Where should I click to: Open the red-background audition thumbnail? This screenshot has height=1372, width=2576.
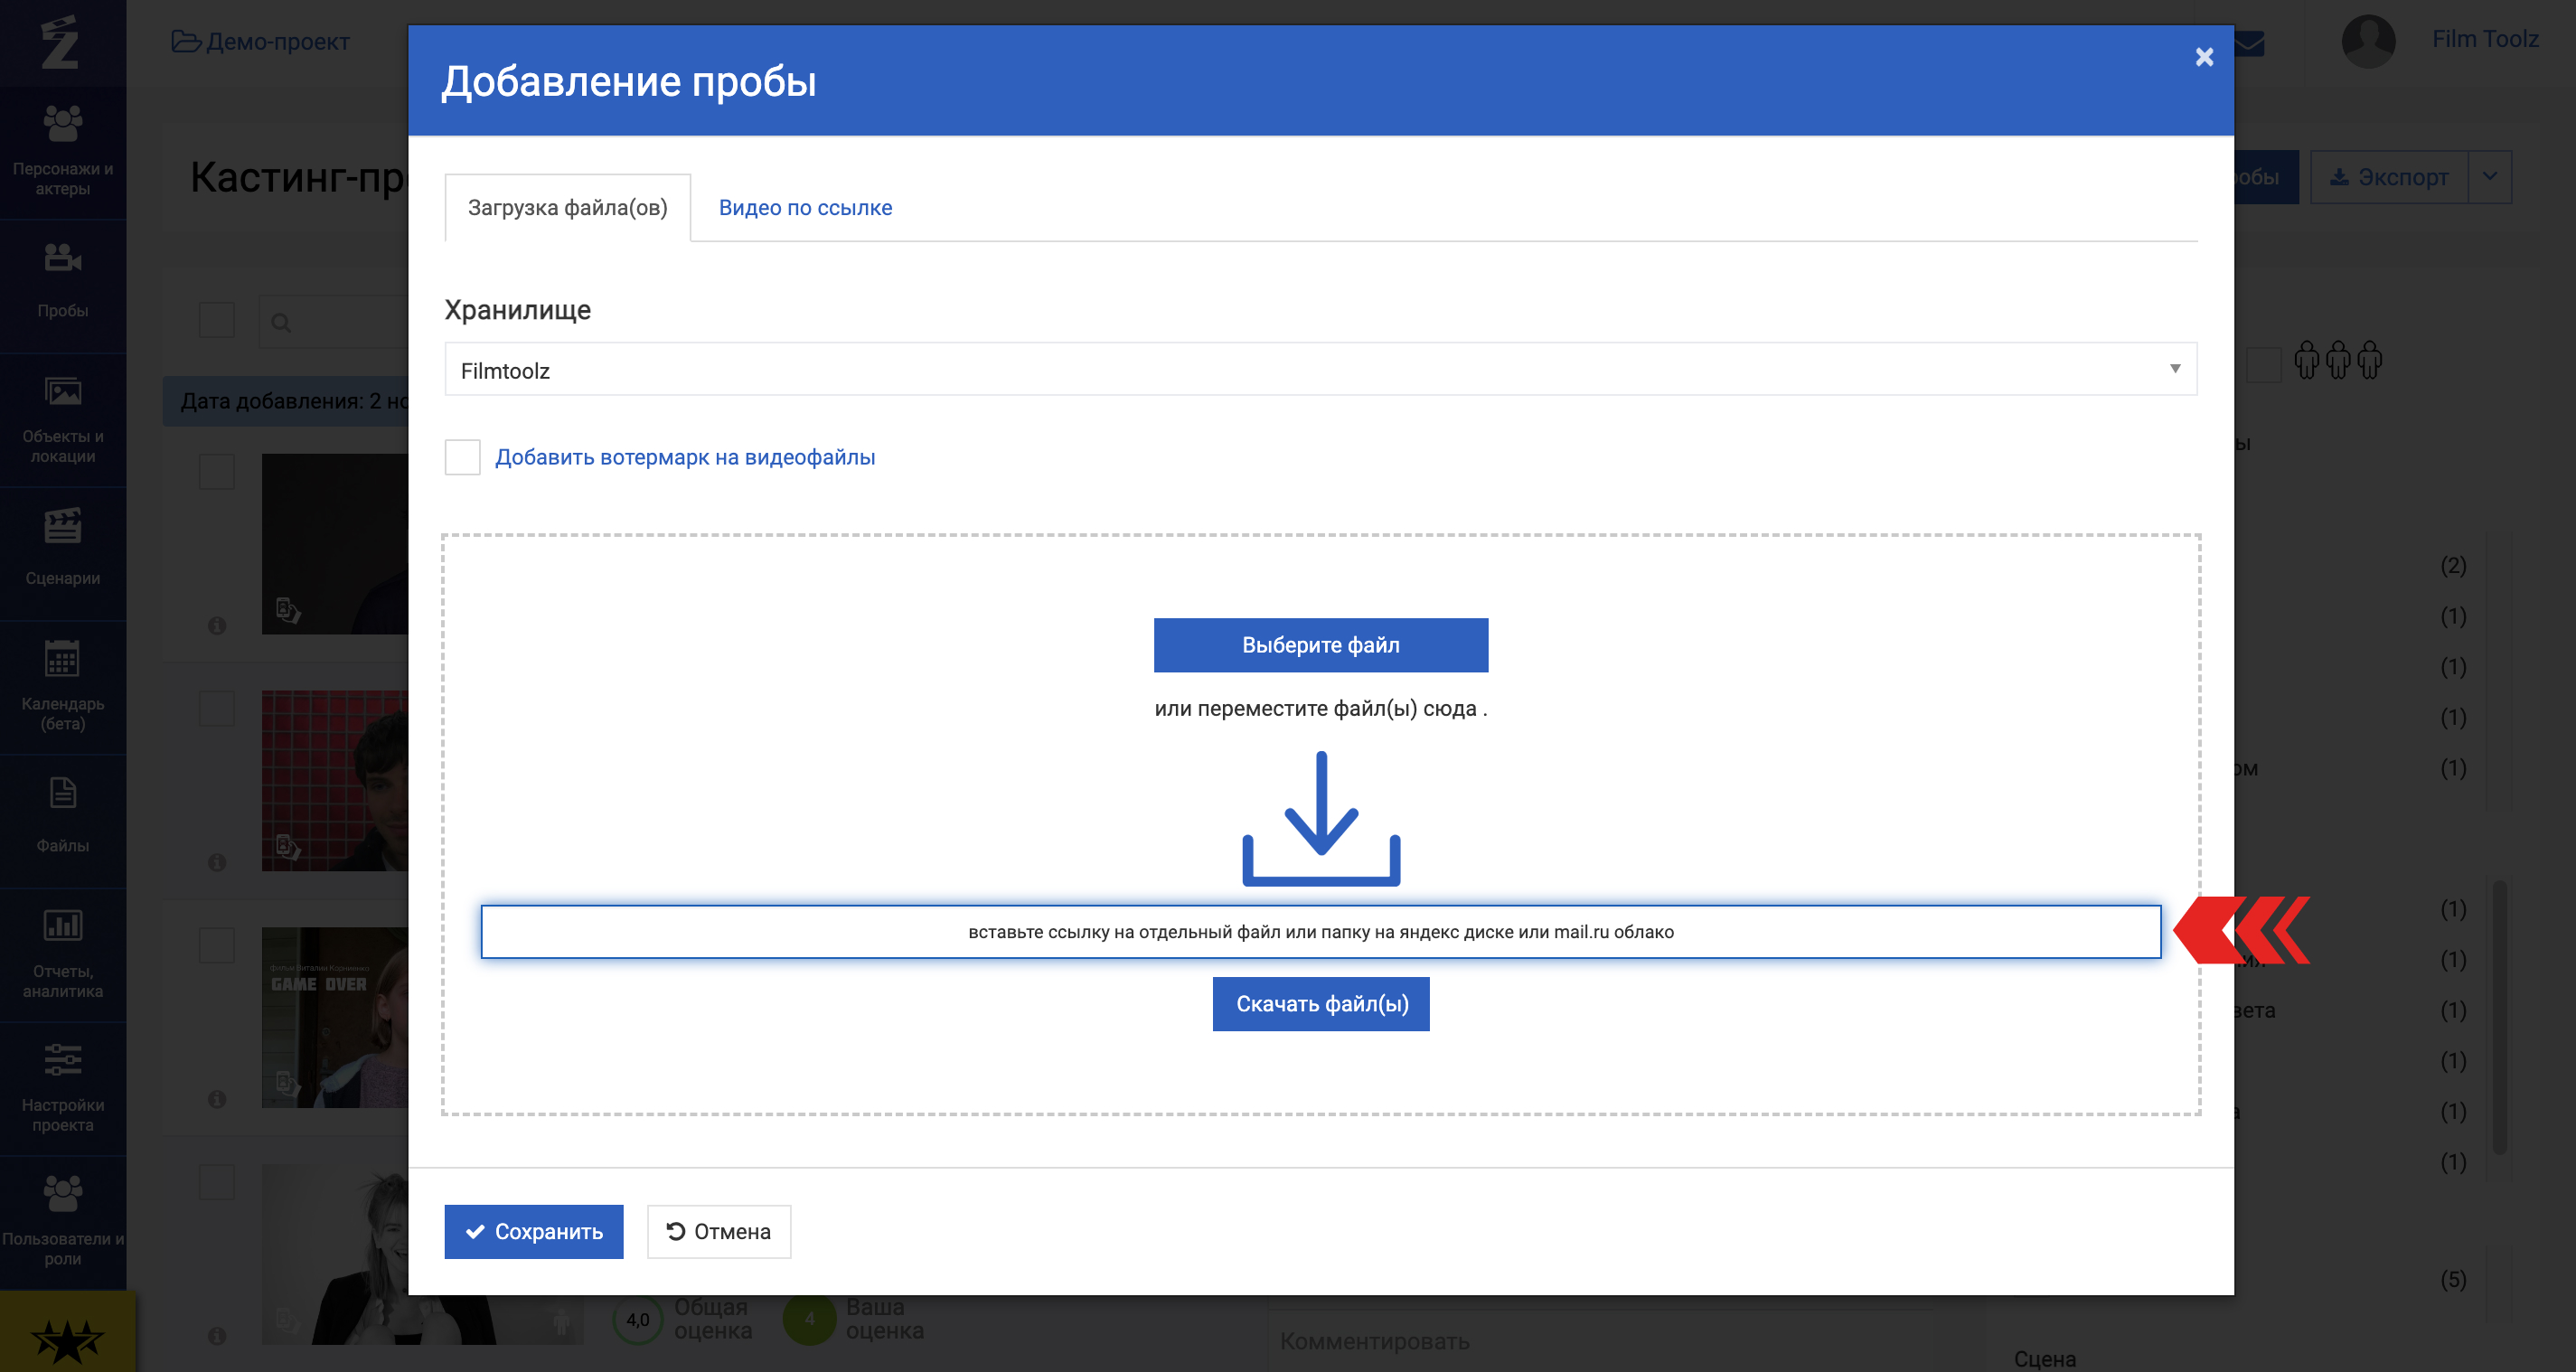click(335, 781)
